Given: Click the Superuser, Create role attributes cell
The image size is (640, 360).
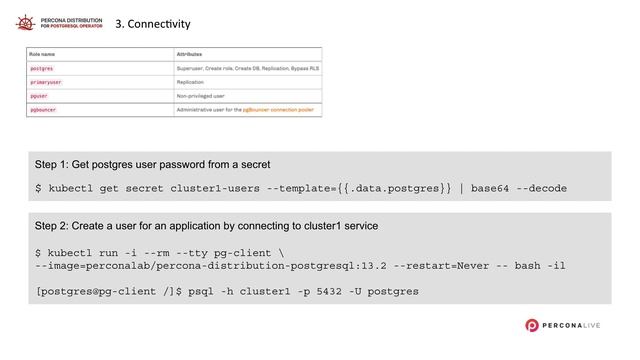Looking at the screenshot, I should pos(248,68).
